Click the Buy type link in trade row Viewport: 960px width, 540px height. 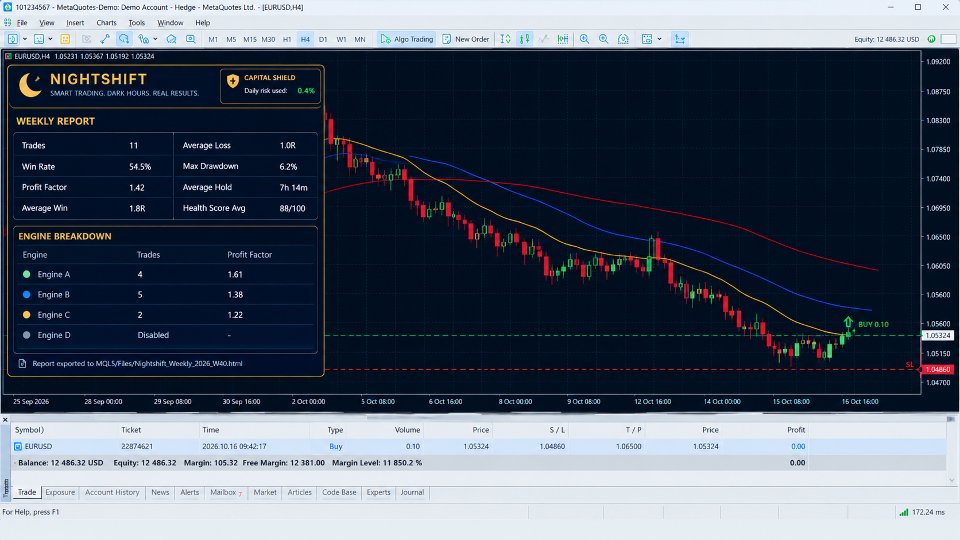pyautogui.click(x=336, y=446)
